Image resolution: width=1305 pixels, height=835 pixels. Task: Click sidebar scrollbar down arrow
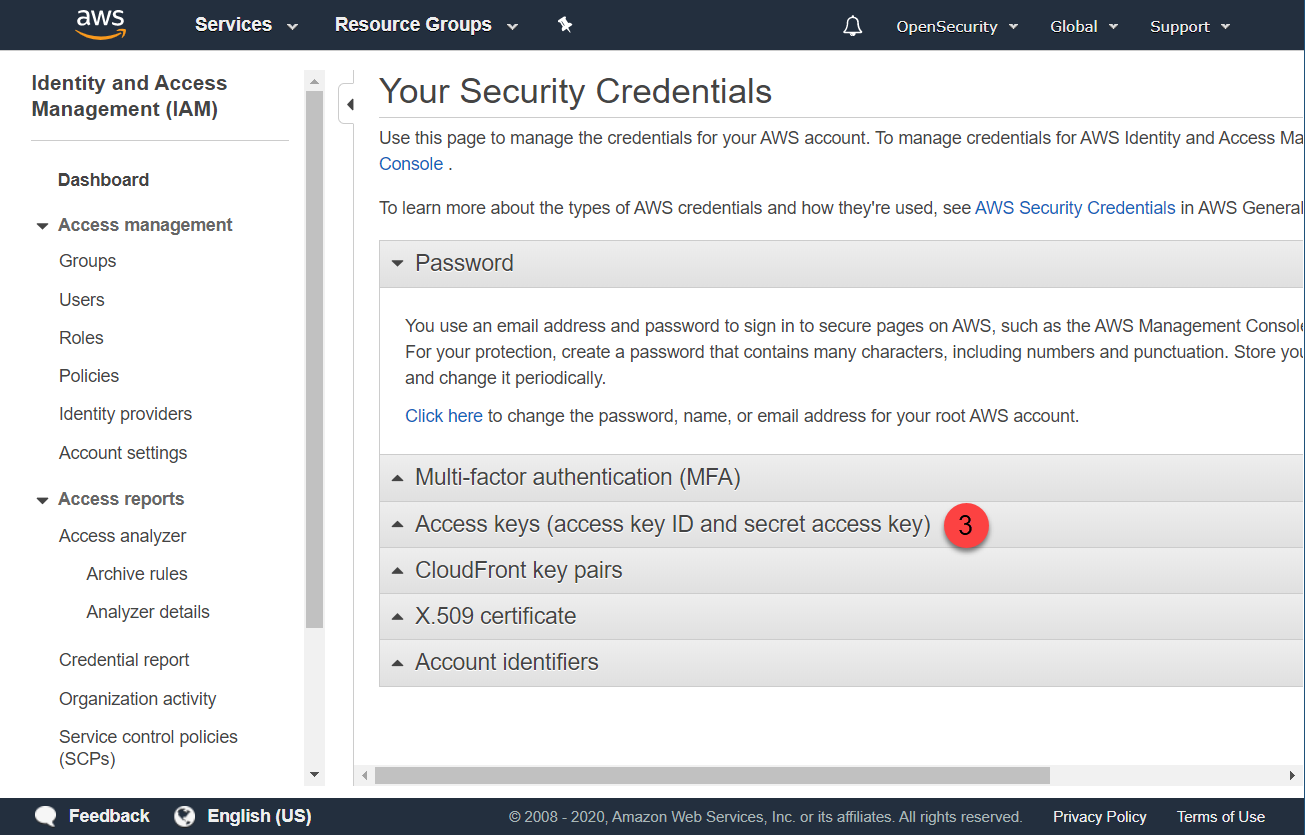(315, 775)
